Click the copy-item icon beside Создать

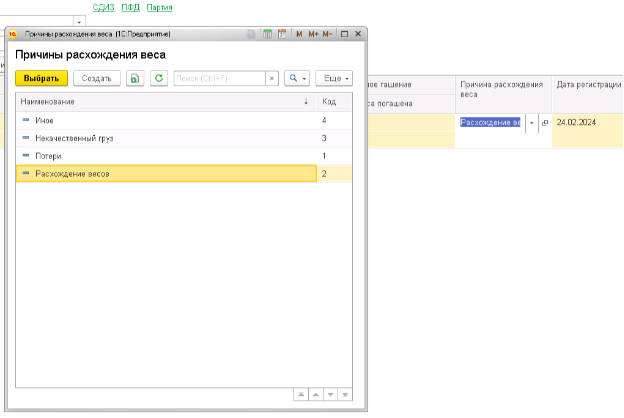[135, 78]
